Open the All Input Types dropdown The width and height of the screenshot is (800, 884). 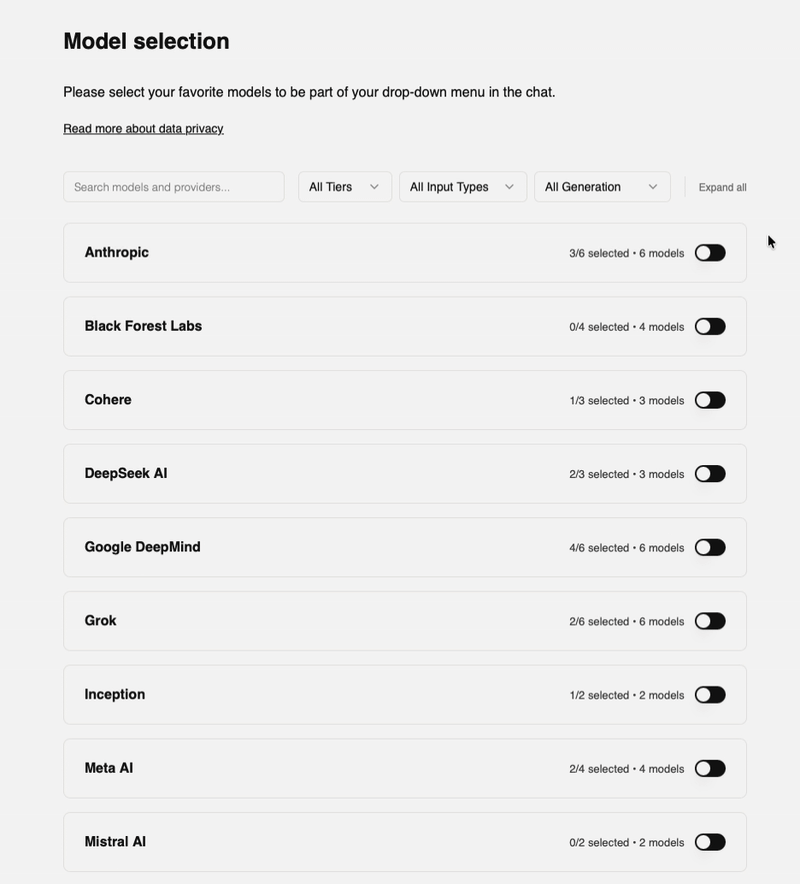[x=462, y=187]
